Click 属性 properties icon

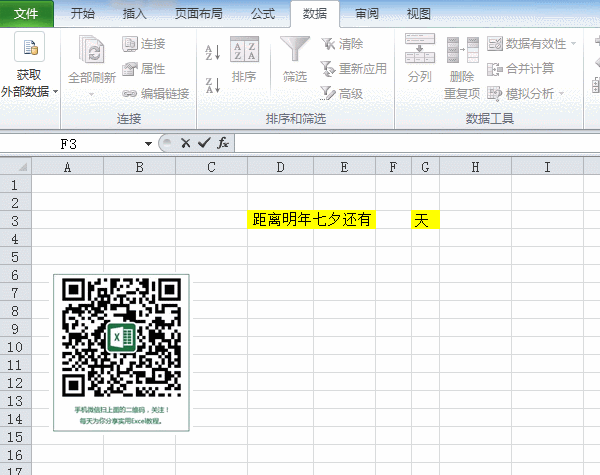[130, 69]
